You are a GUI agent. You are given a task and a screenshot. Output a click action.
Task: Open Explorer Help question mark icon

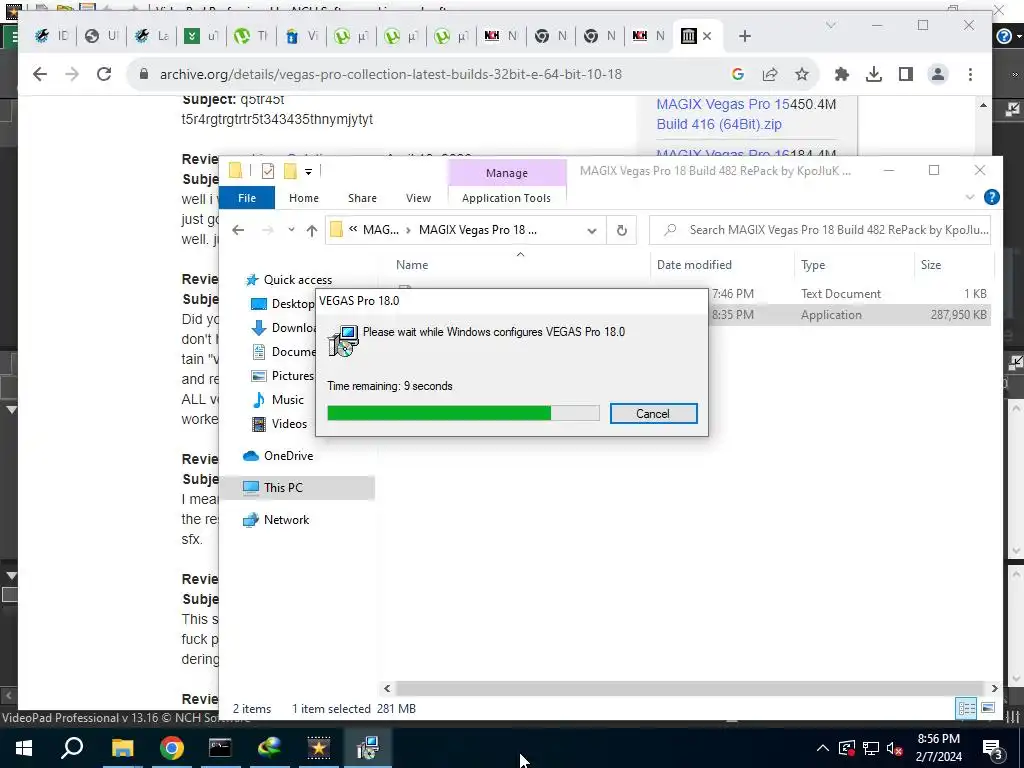(x=991, y=197)
